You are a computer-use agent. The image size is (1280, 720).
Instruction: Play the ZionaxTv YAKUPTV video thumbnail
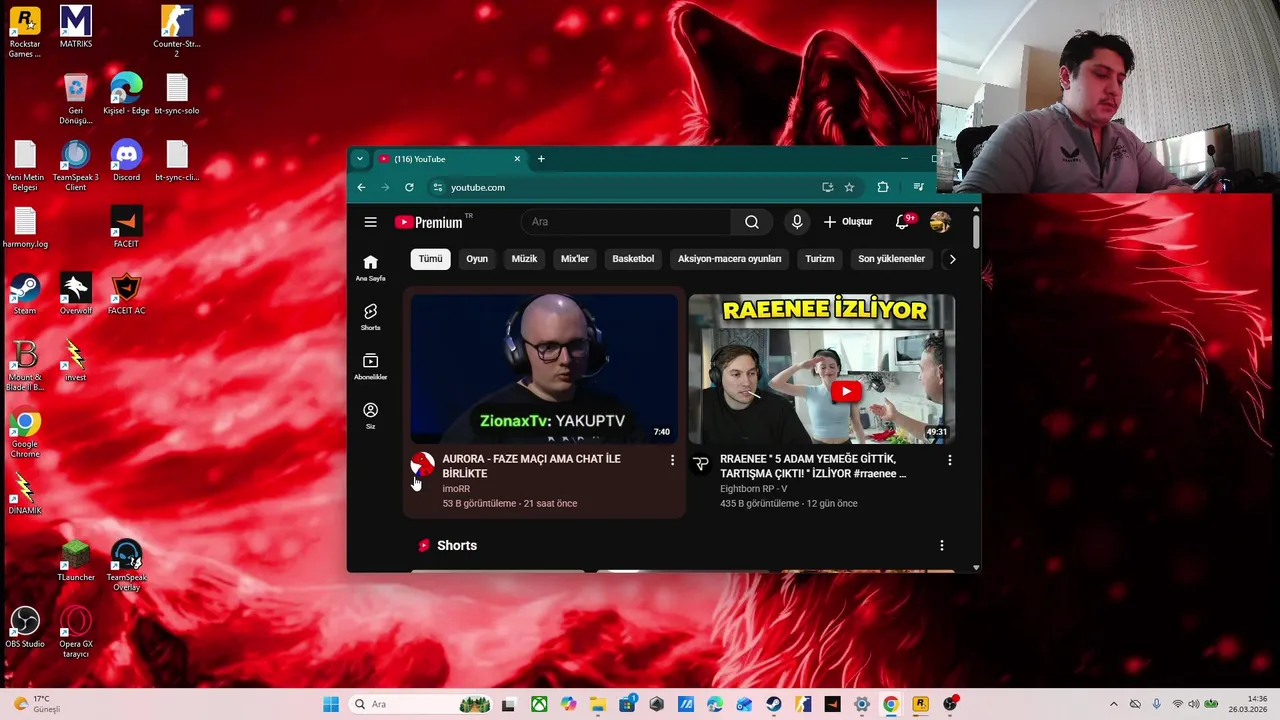pyautogui.click(x=544, y=368)
